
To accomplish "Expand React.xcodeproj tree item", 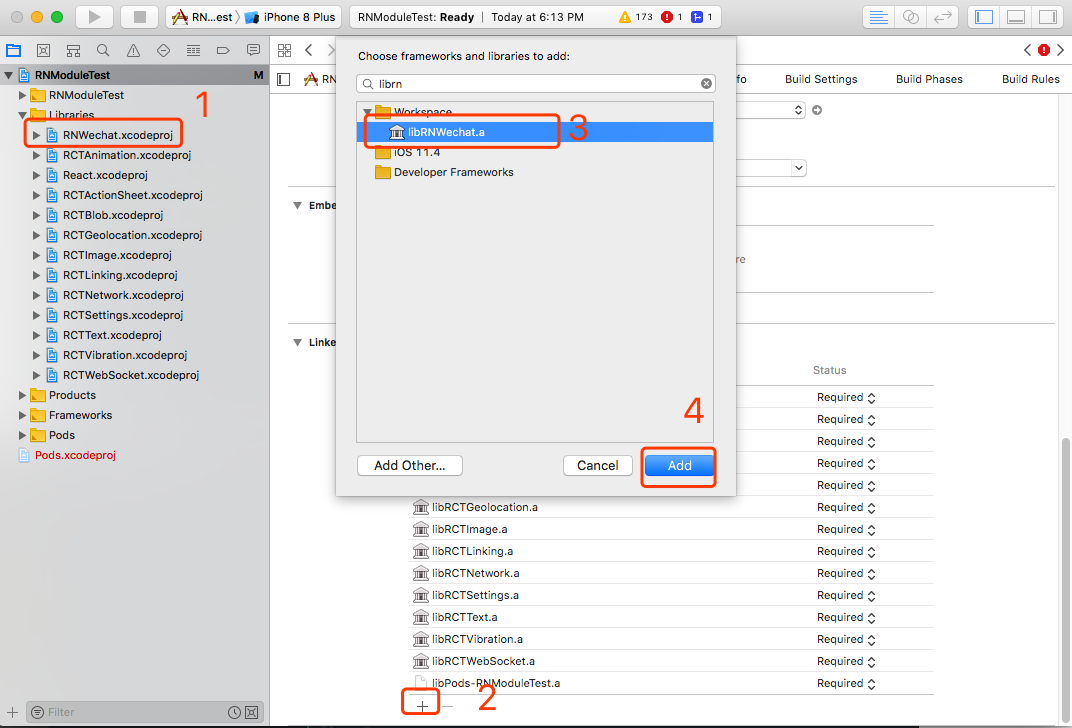I will (36, 175).
